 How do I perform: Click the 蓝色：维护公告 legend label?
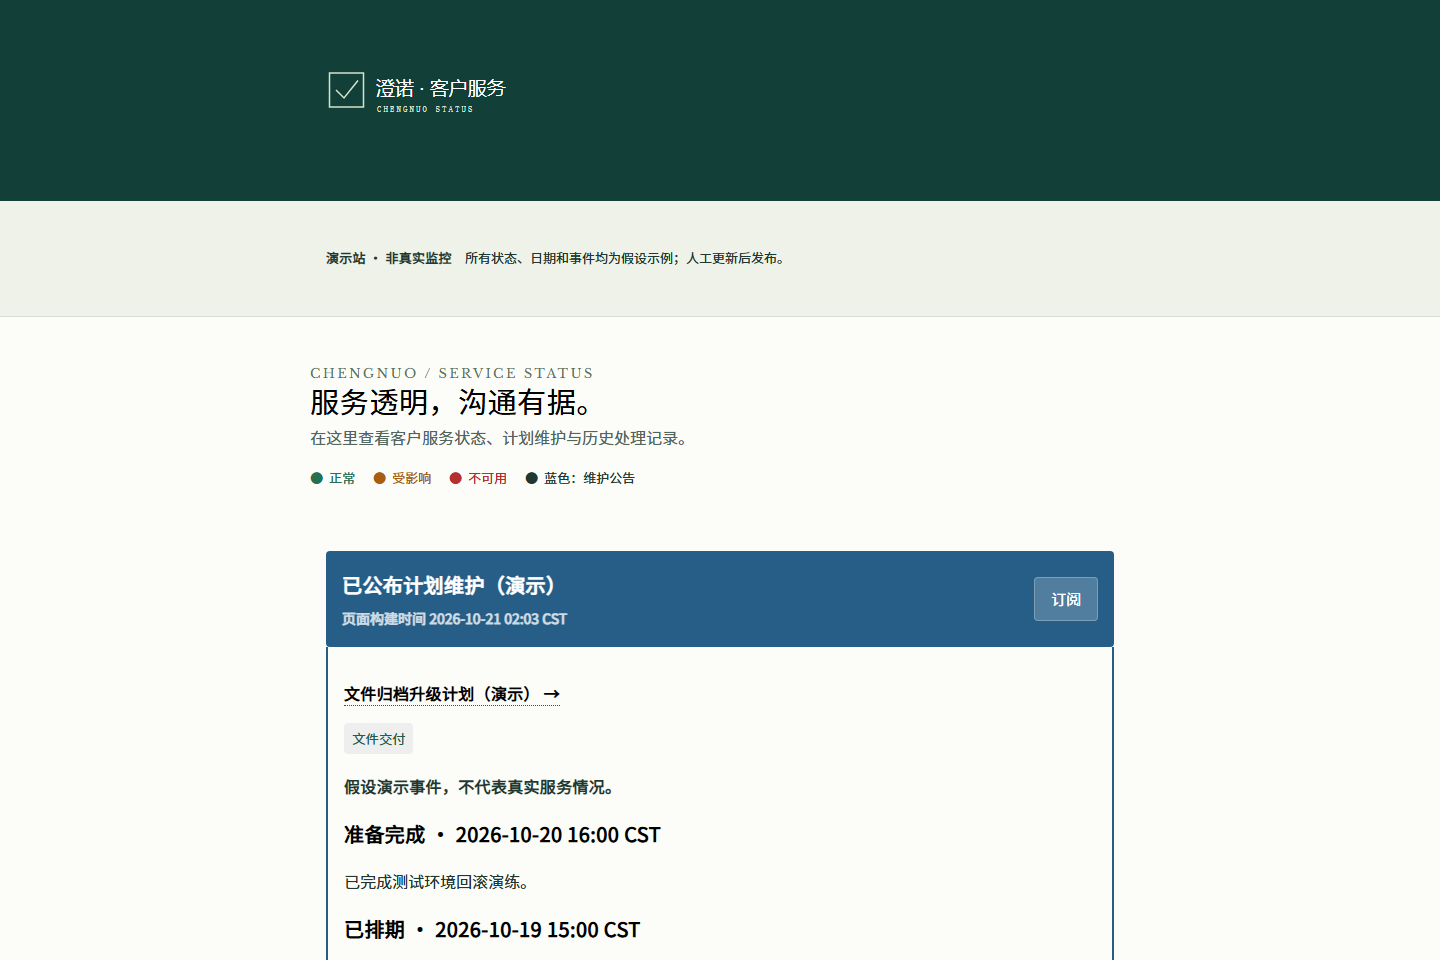[x=589, y=478]
